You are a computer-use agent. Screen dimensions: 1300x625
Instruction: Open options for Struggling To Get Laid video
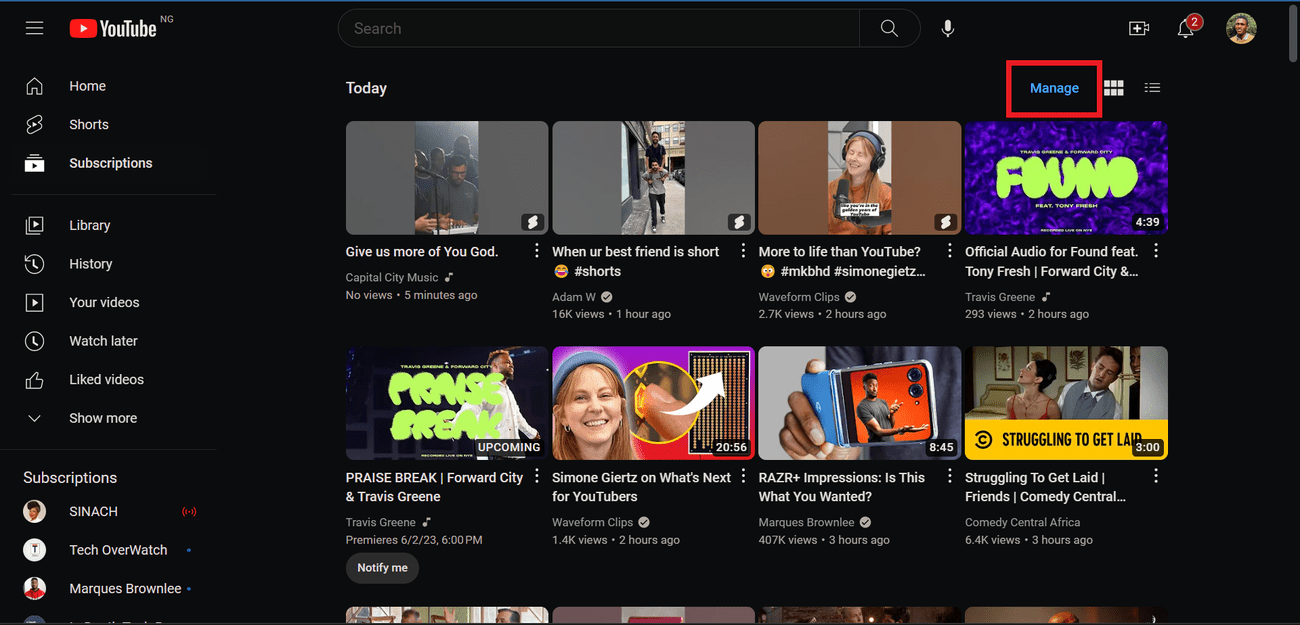tap(1156, 477)
